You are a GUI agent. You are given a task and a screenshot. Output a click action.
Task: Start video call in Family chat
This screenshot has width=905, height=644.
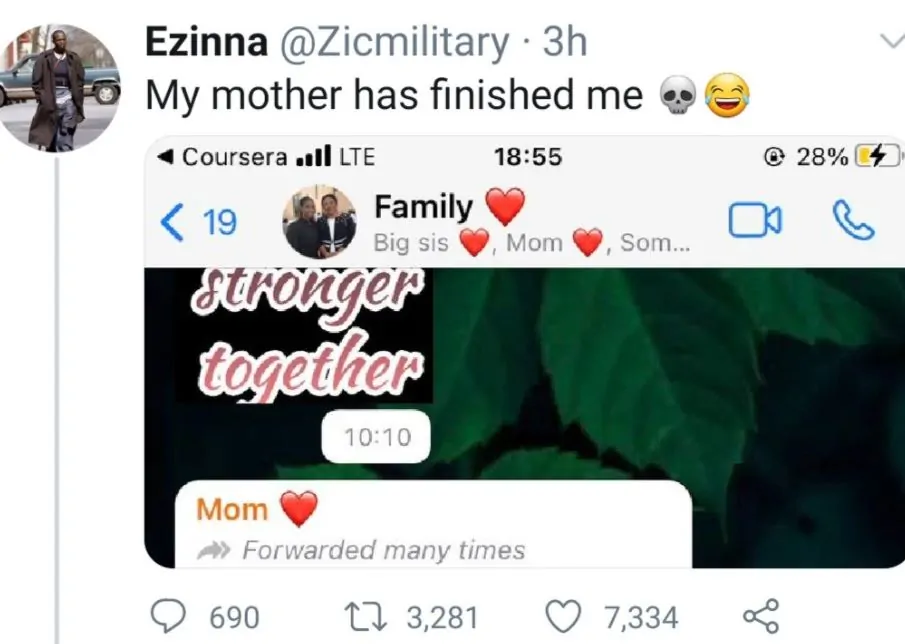coord(755,222)
